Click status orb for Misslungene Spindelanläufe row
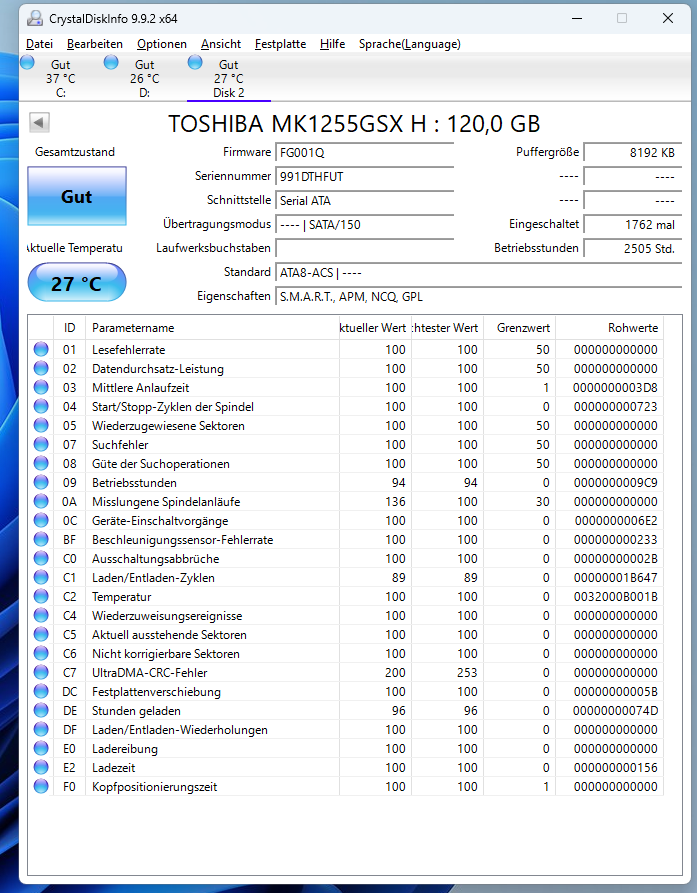Screen dimensions: 697x893 click(x=41, y=501)
